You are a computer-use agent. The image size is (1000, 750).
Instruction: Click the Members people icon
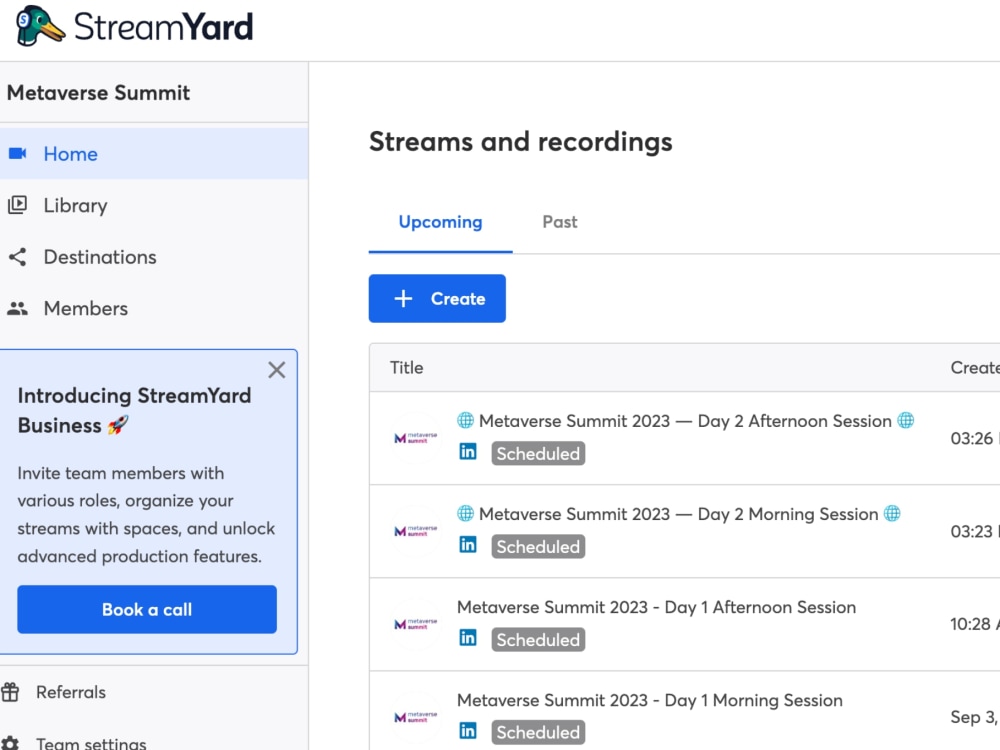pyautogui.click(x=17, y=309)
